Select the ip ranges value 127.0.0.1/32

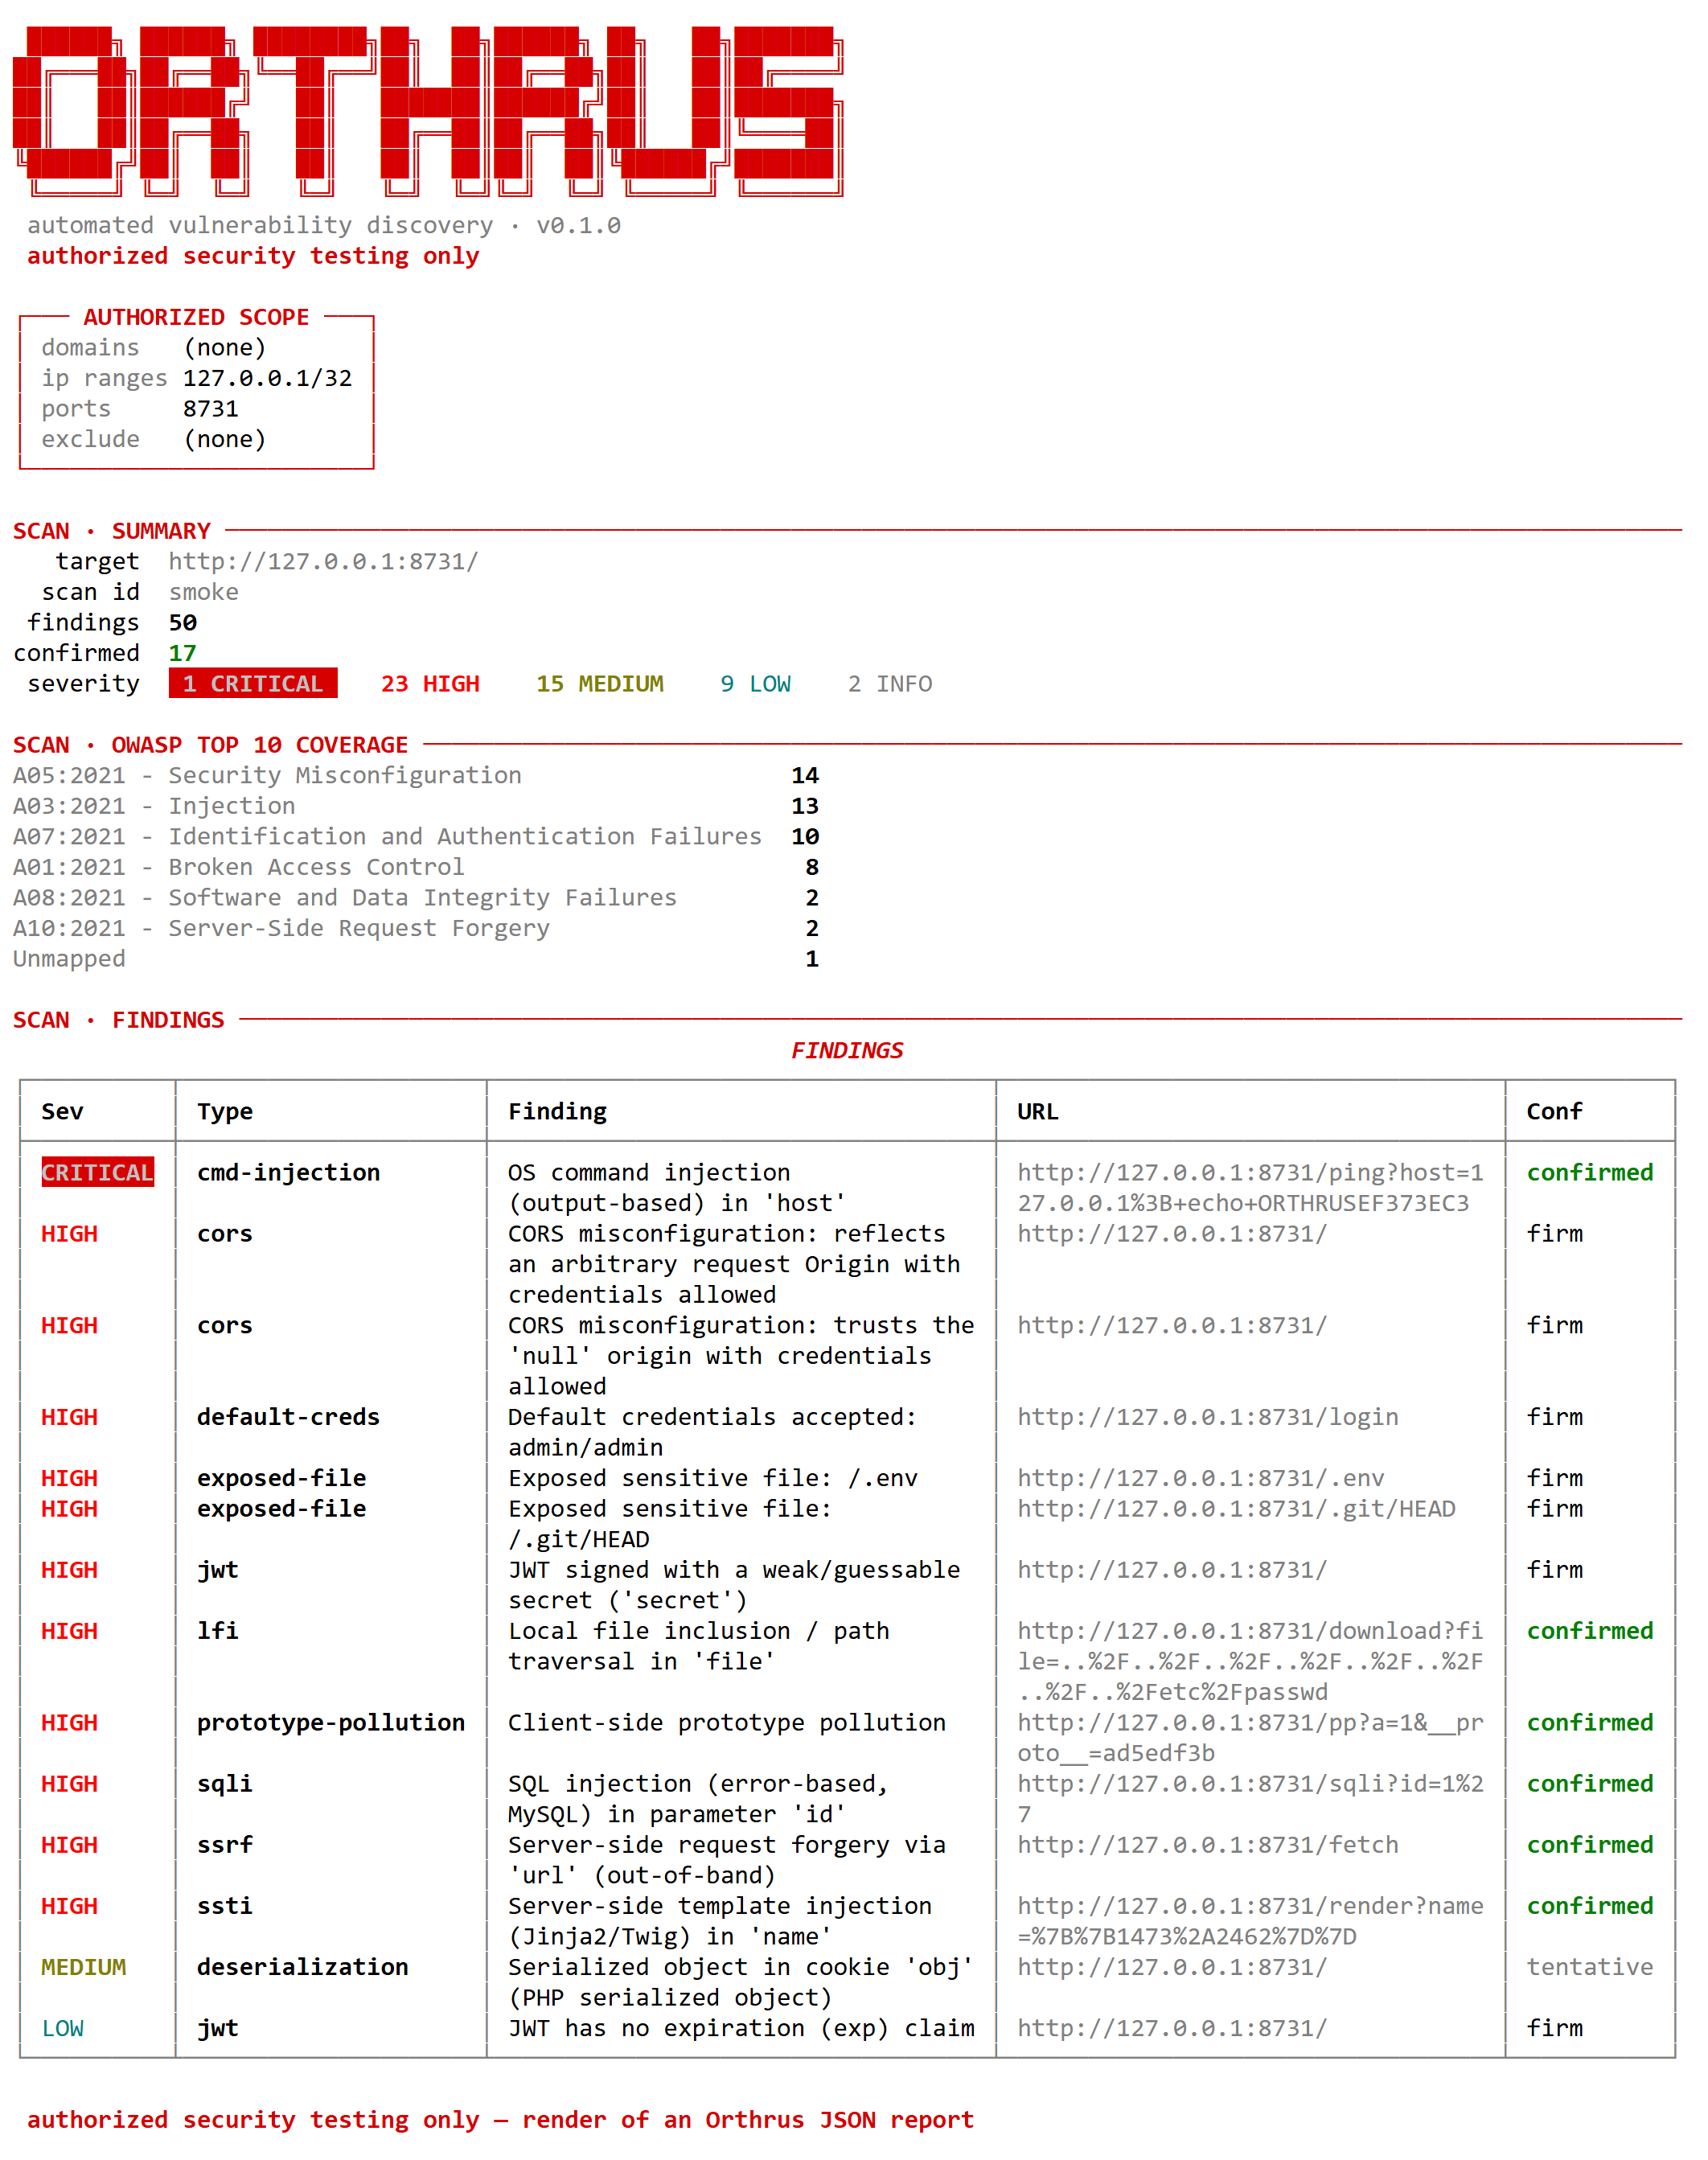coord(267,378)
